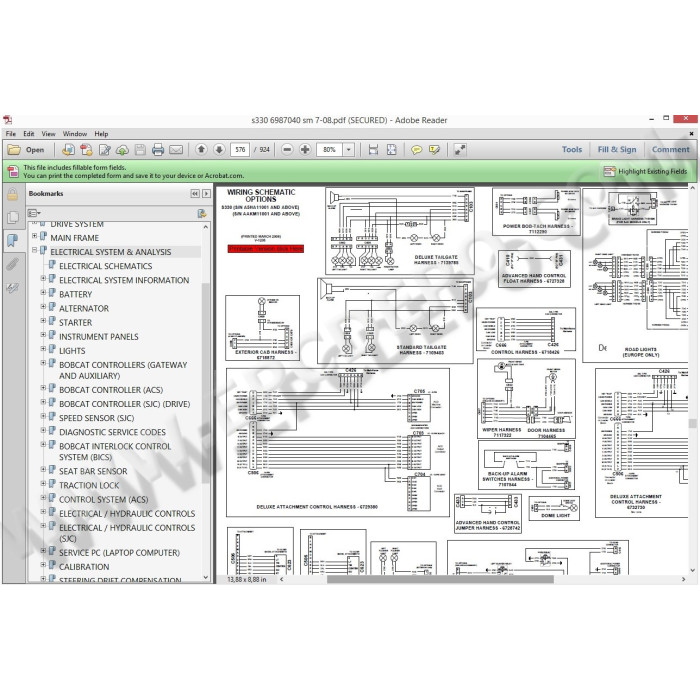Viewport: 700px width, 700px height.
Task: Expand the ALTERNATOR bookmark
Action: [x=43, y=306]
